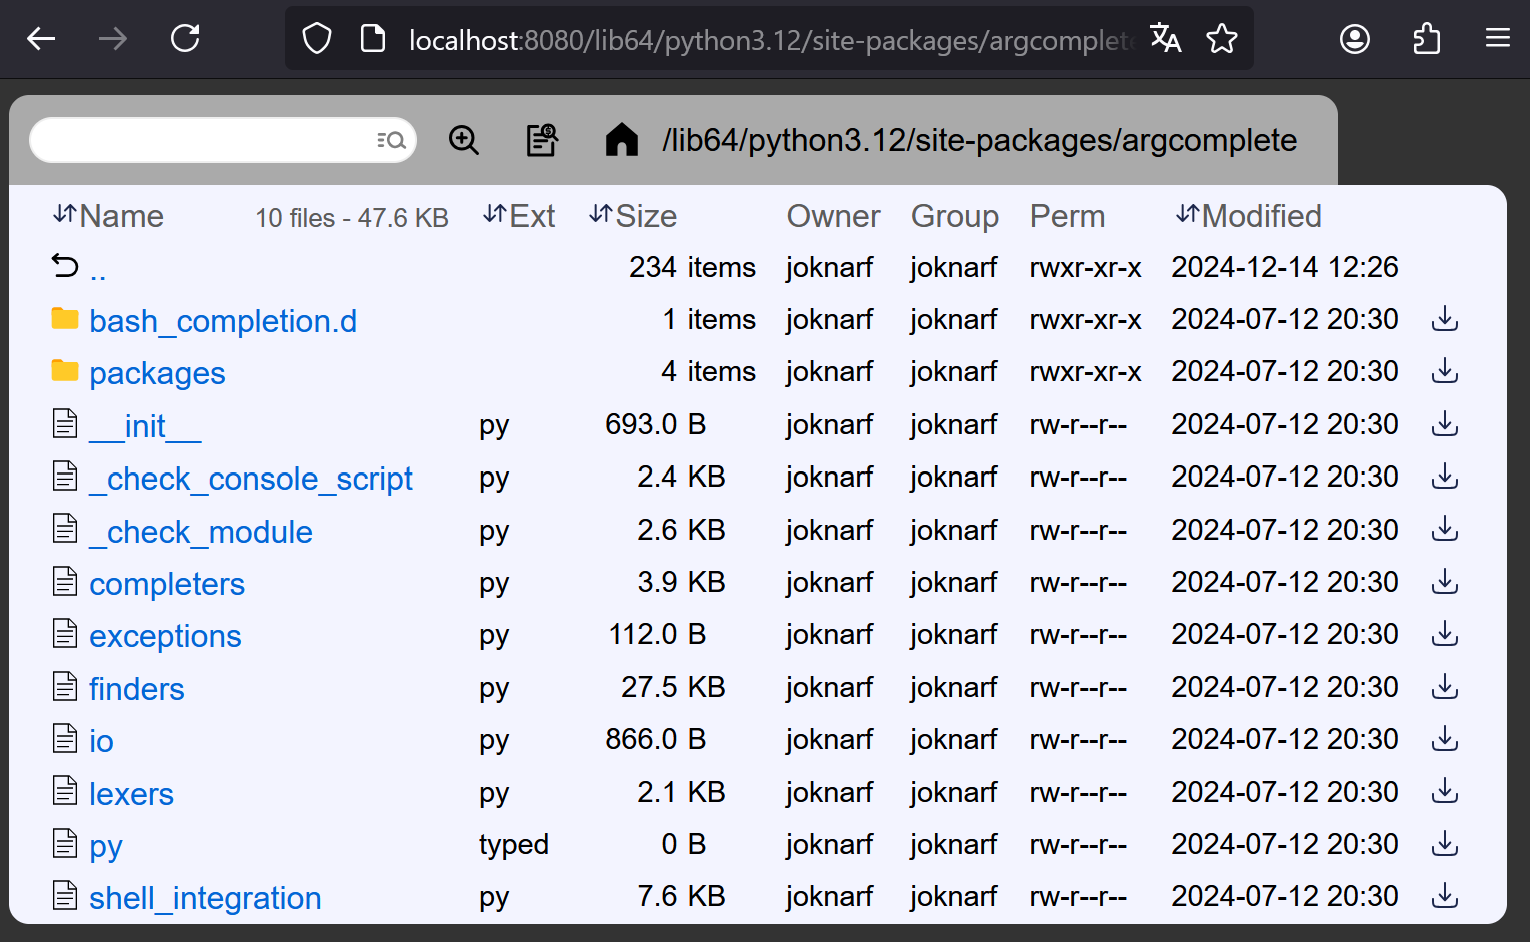This screenshot has width=1530, height=942.
Task: Click the search list icon in search box
Action: (x=391, y=140)
